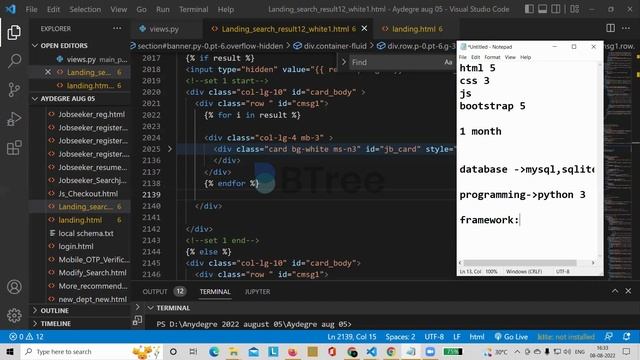Toggle secondary side bar layout icon
Image resolution: width=640 pixels, height=360 pixels.
click(556, 9)
